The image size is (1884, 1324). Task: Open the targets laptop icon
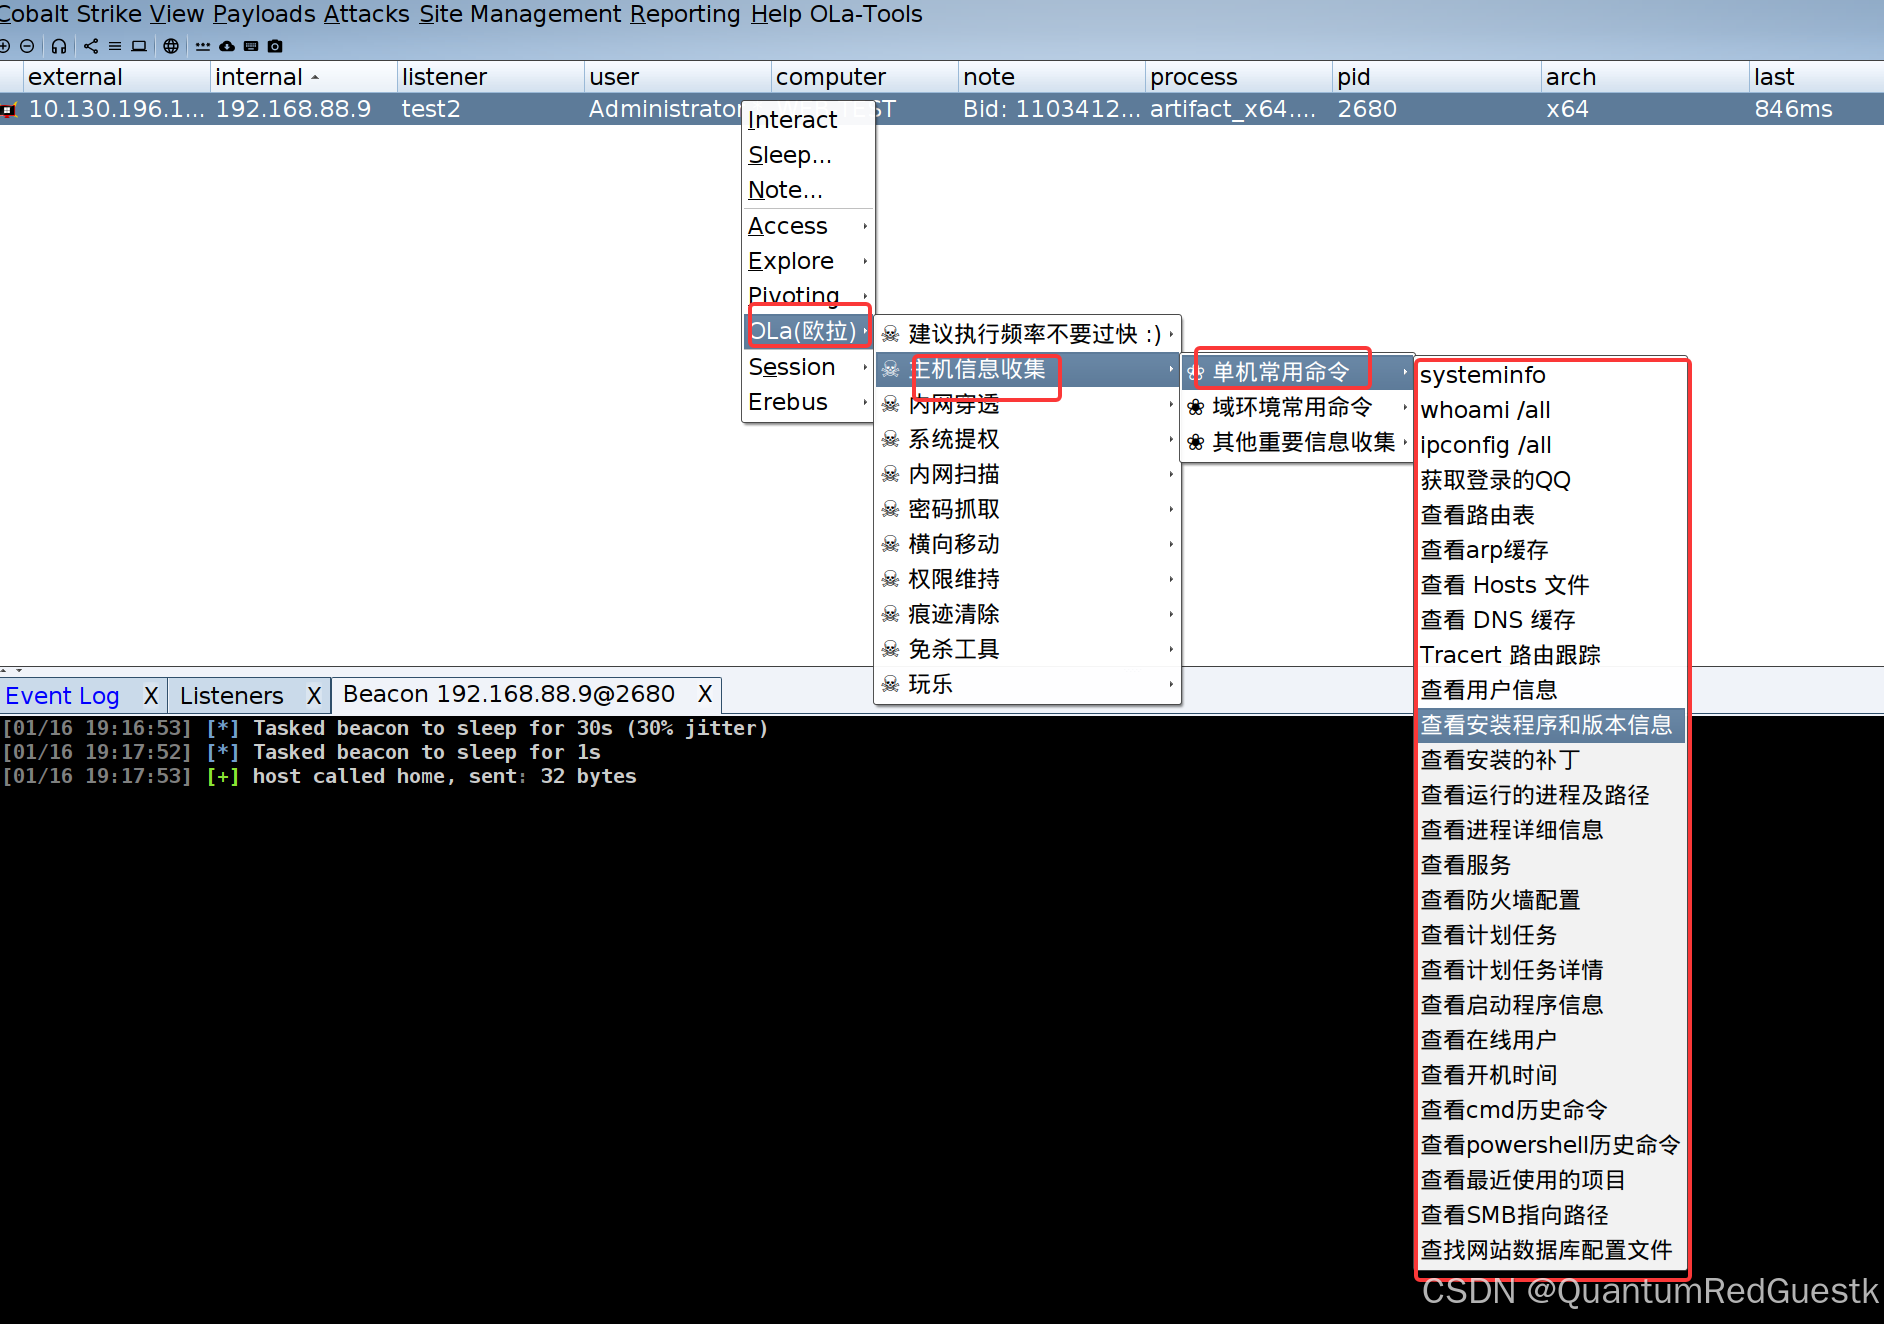pyautogui.click(x=139, y=46)
